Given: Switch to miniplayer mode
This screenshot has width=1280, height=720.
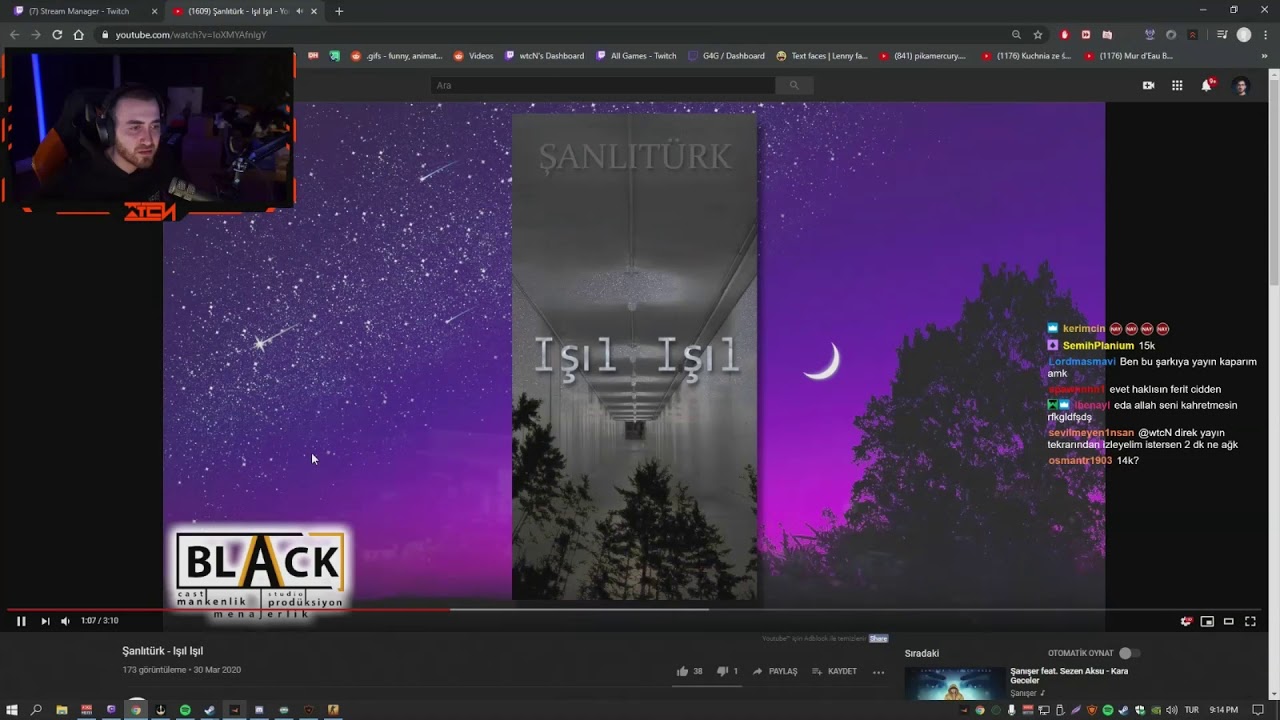Looking at the screenshot, I should [x=1207, y=621].
